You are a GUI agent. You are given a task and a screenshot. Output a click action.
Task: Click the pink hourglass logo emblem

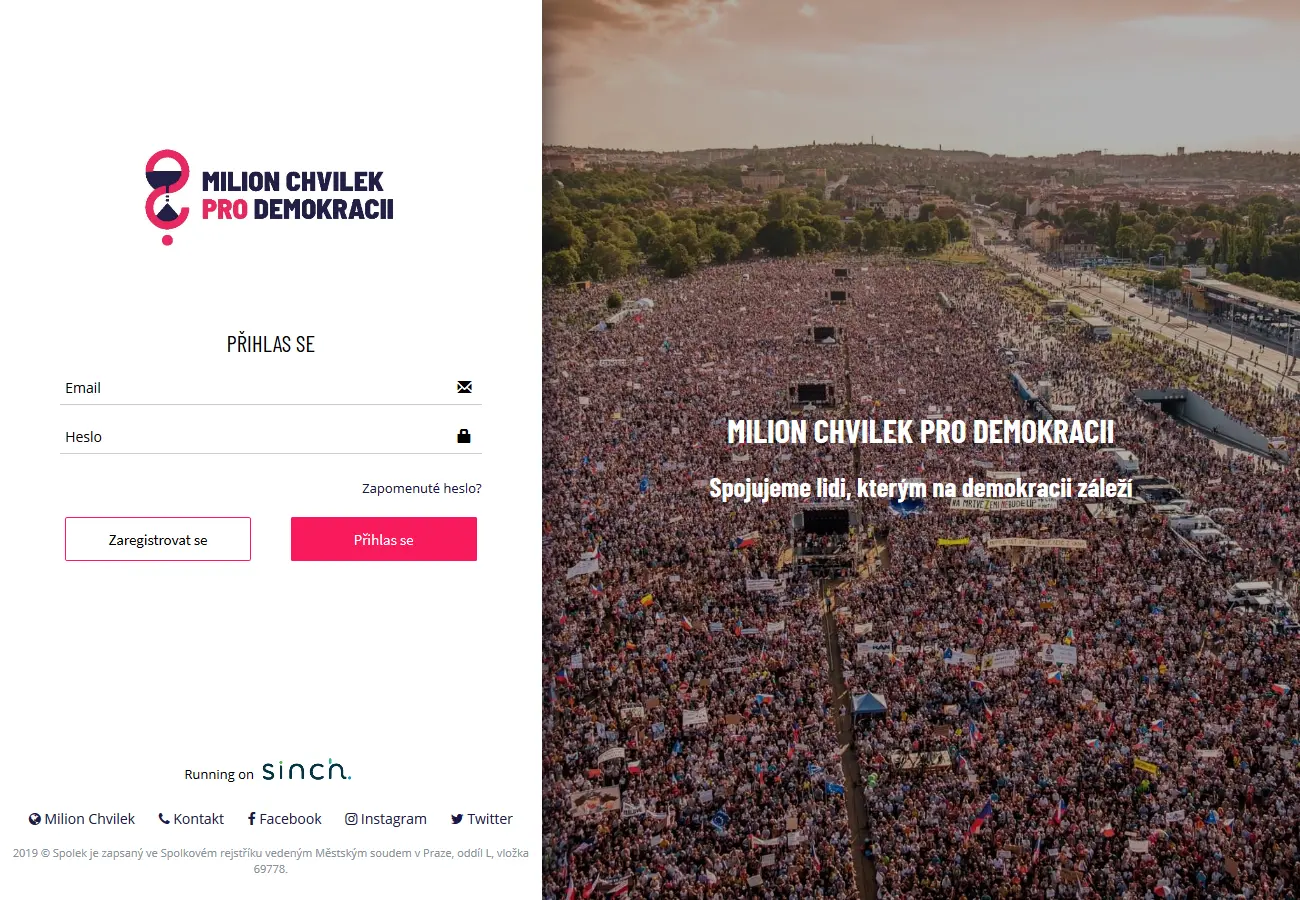(x=167, y=197)
